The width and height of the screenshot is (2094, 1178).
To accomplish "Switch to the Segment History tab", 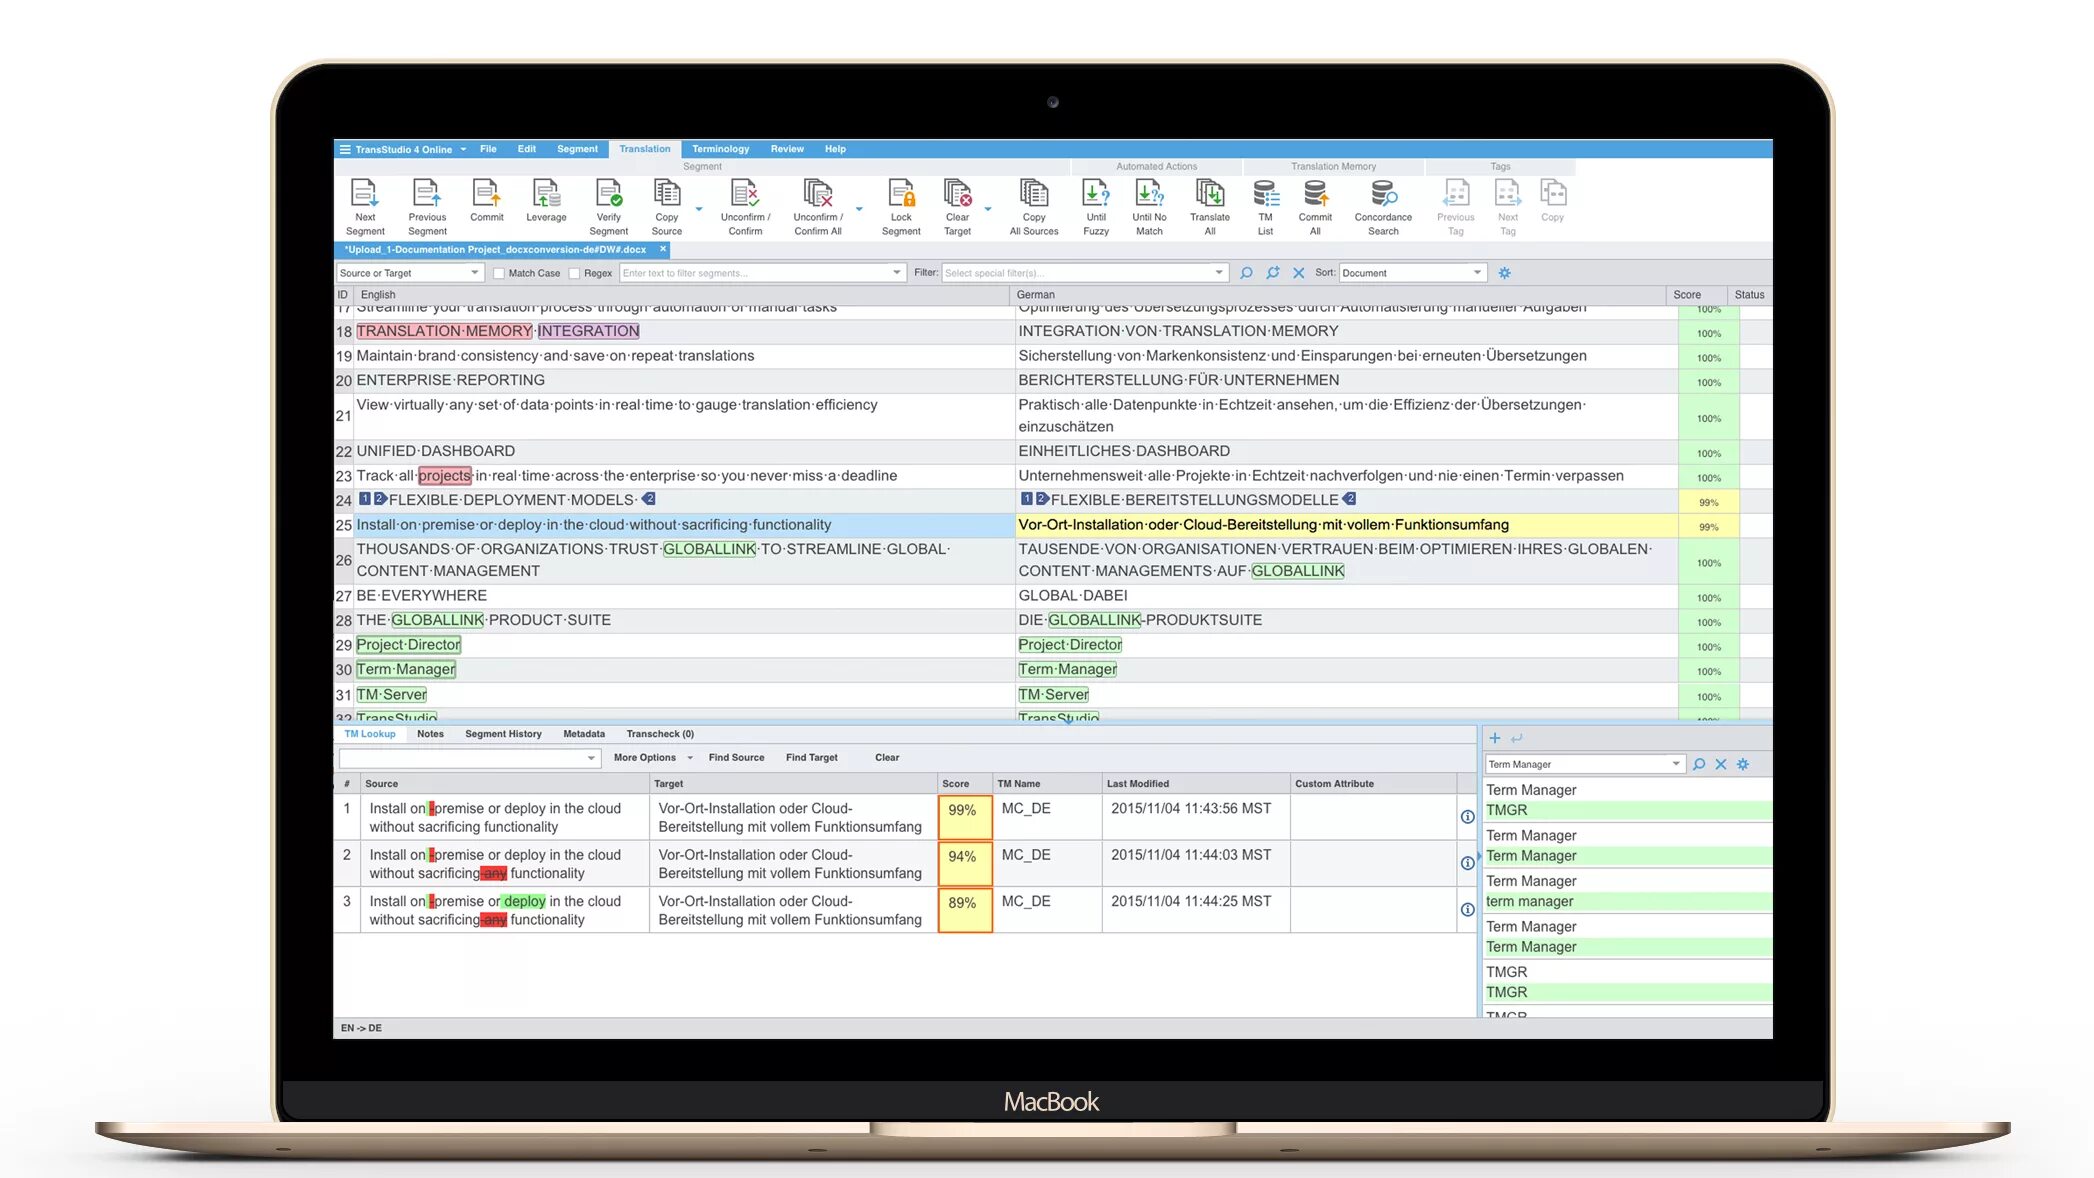I will click(x=503, y=734).
